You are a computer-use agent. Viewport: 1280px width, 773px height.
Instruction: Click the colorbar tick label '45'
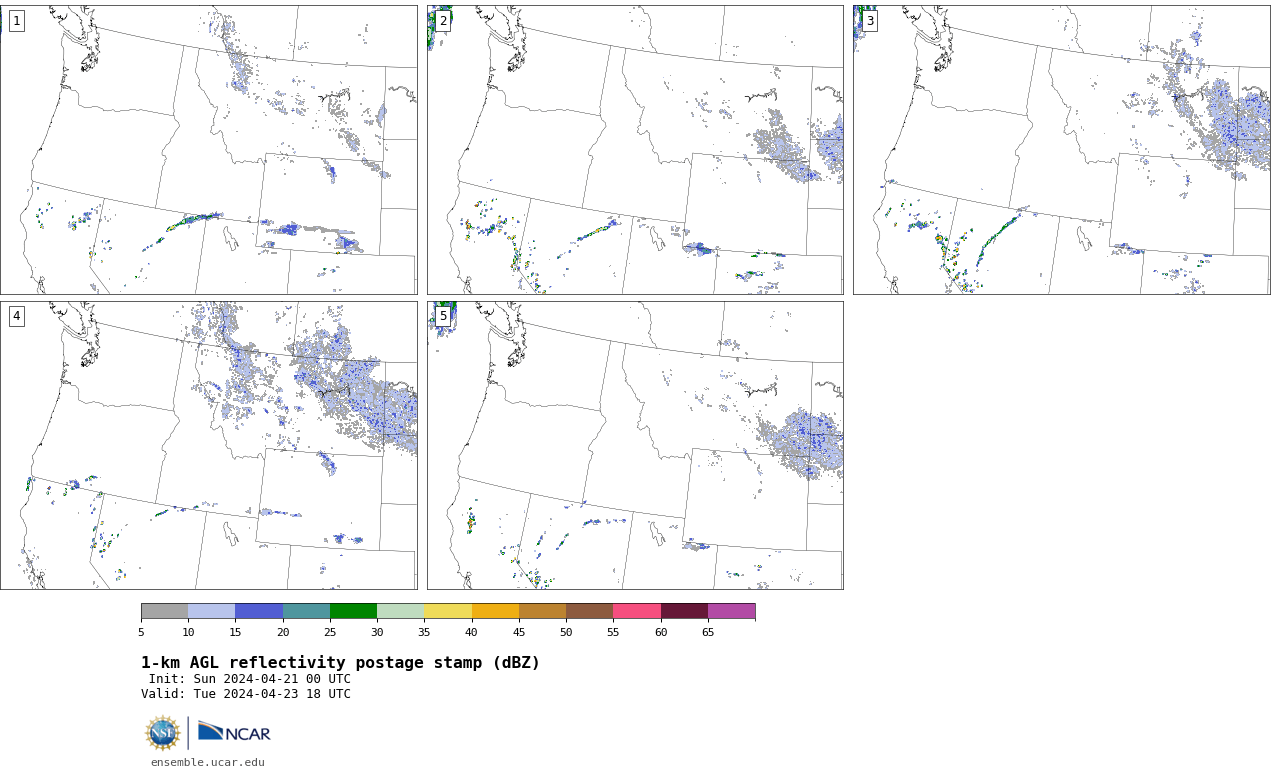(x=519, y=632)
